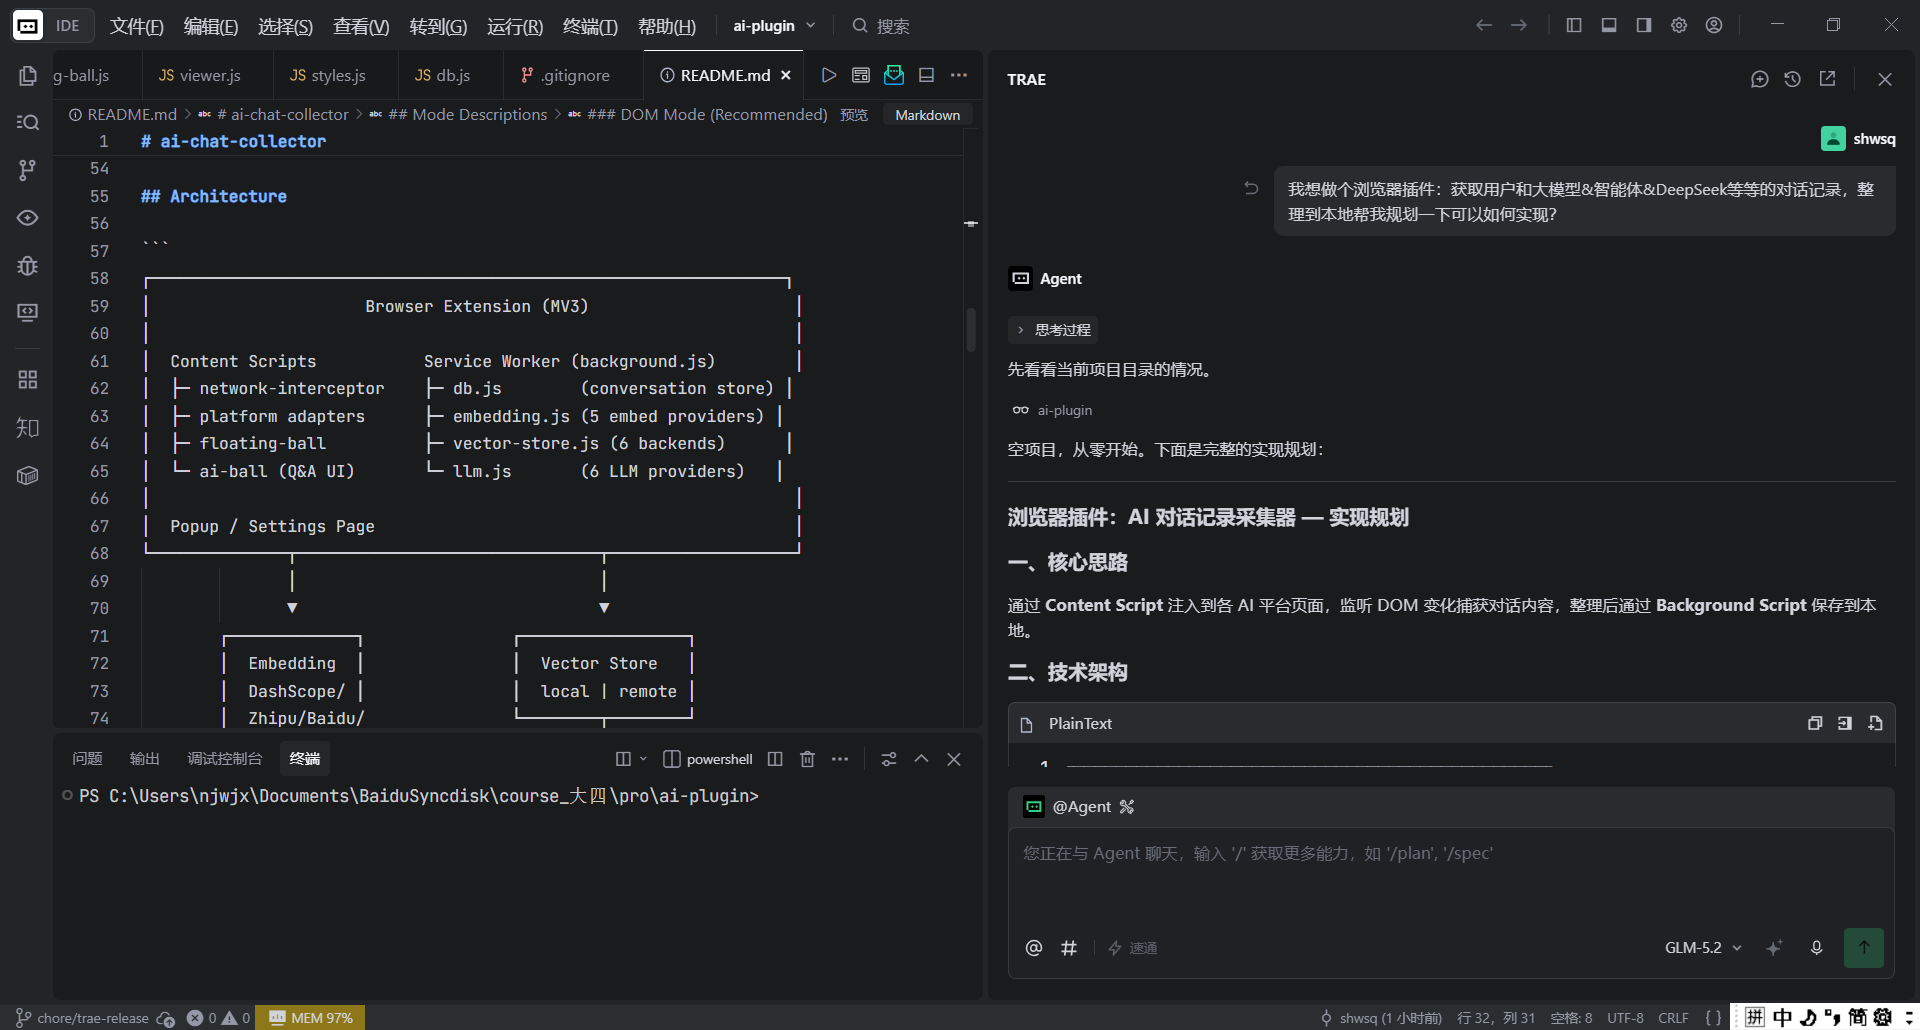Click the MEM 97% status bar indicator
Viewport: 1920px width, 1030px height.
coord(311,1018)
